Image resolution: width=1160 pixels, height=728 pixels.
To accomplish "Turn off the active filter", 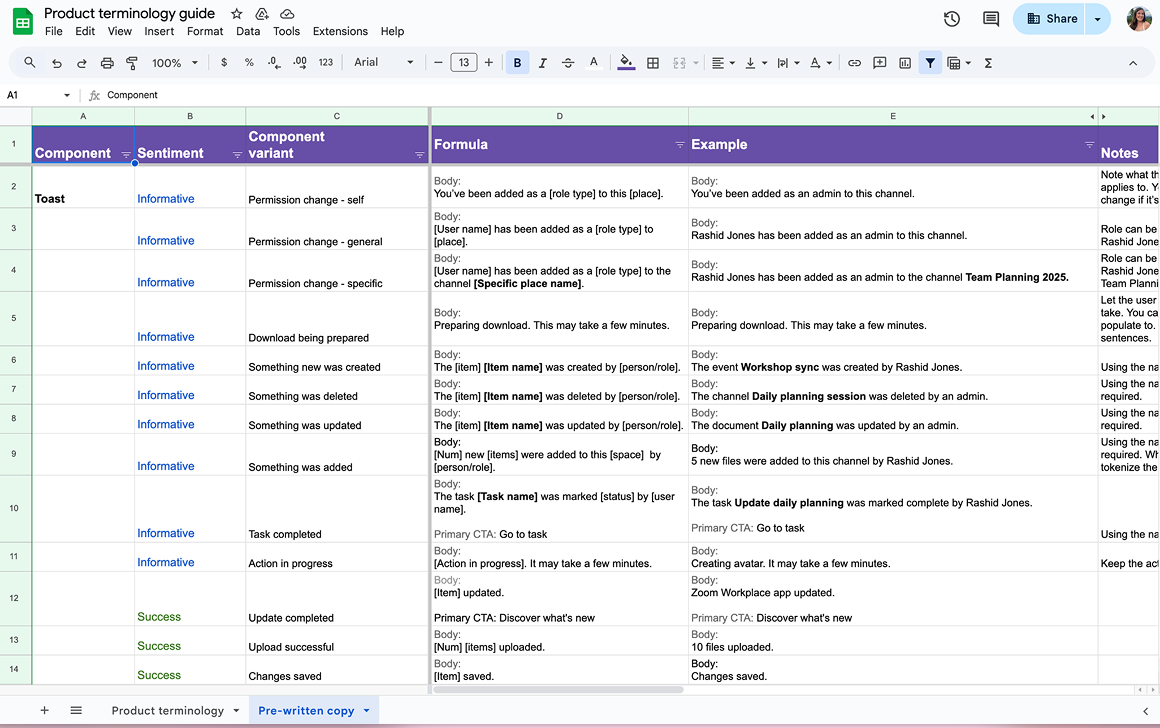I will point(930,62).
